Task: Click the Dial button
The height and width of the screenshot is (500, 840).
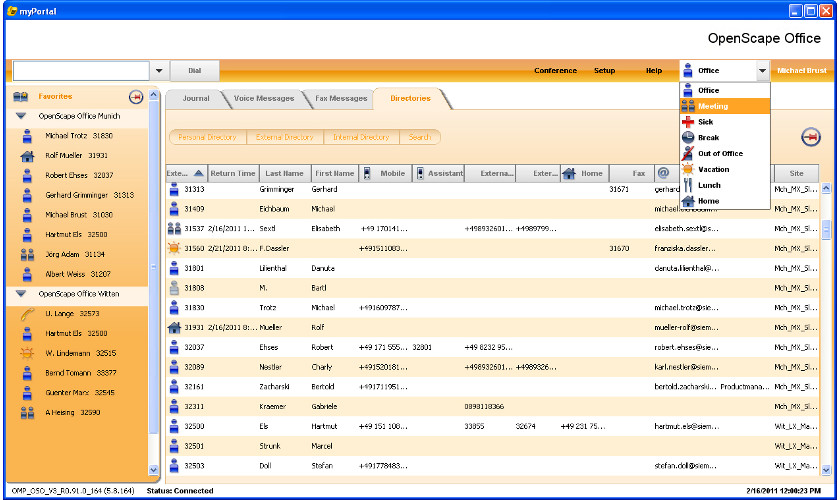Action: tap(194, 71)
